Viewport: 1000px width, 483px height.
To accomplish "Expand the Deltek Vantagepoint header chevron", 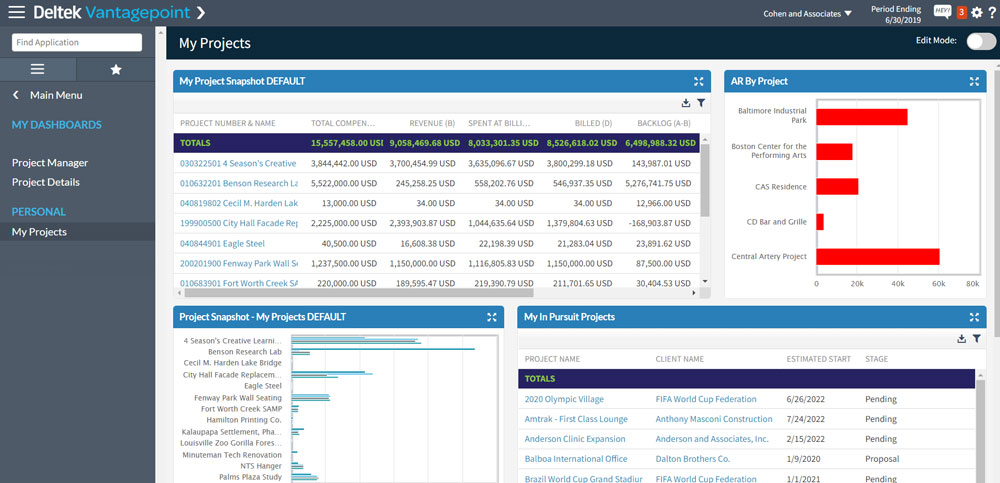I will 201,13.
